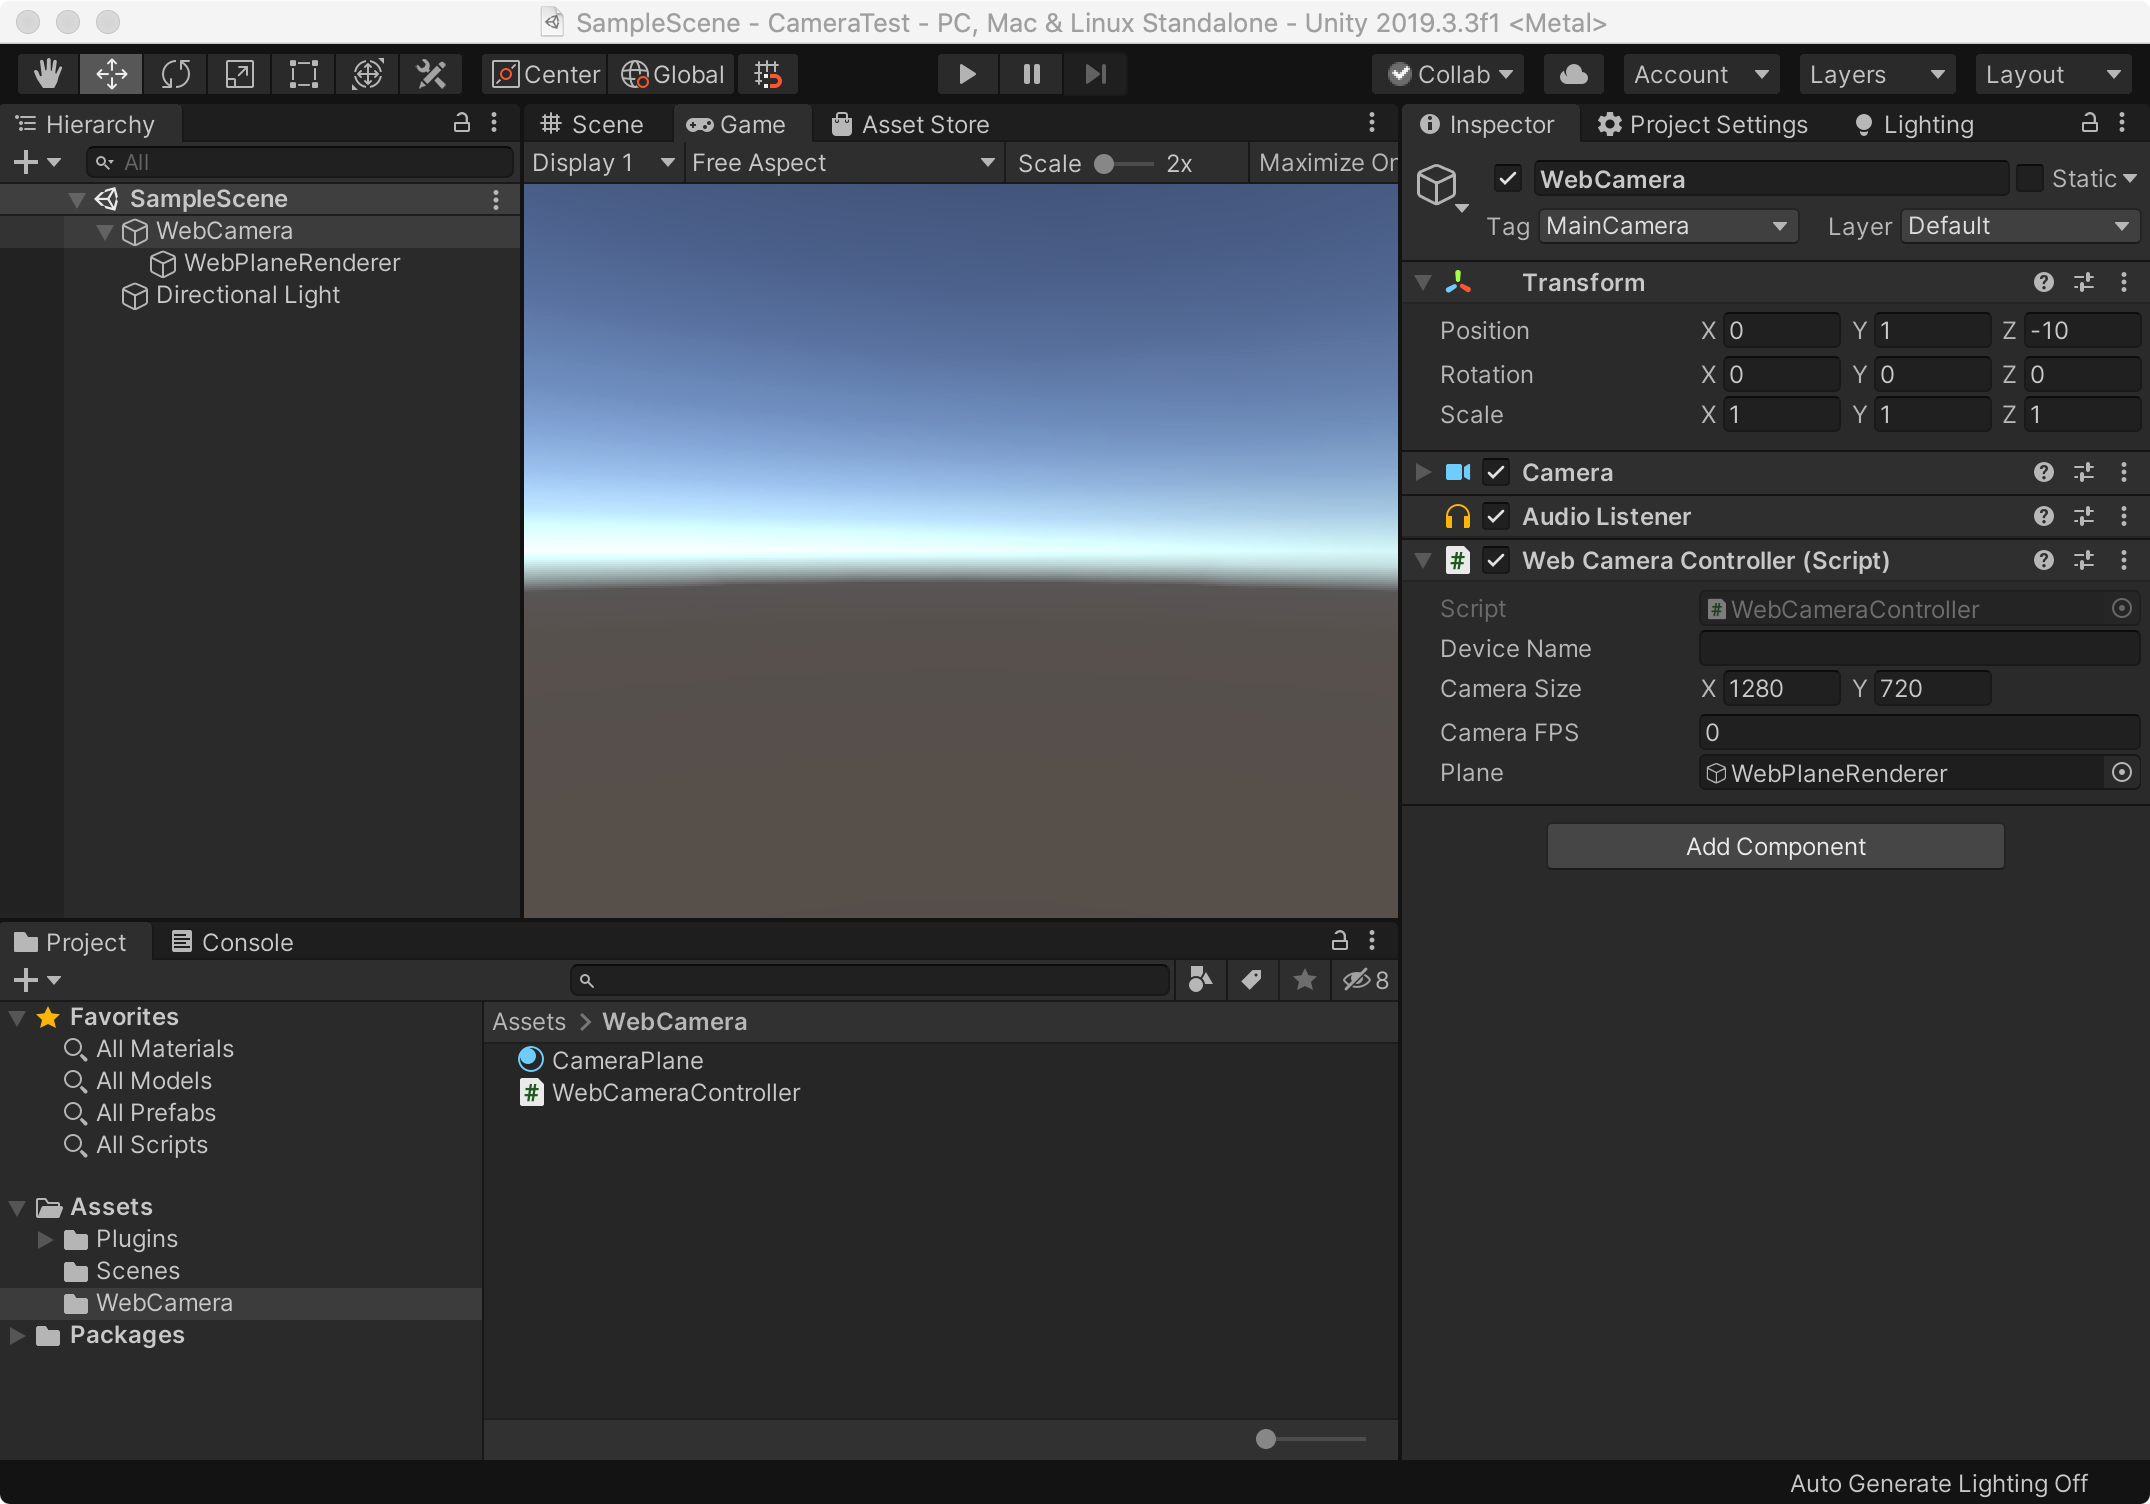Switch to the Scene tab

(x=592, y=125)
